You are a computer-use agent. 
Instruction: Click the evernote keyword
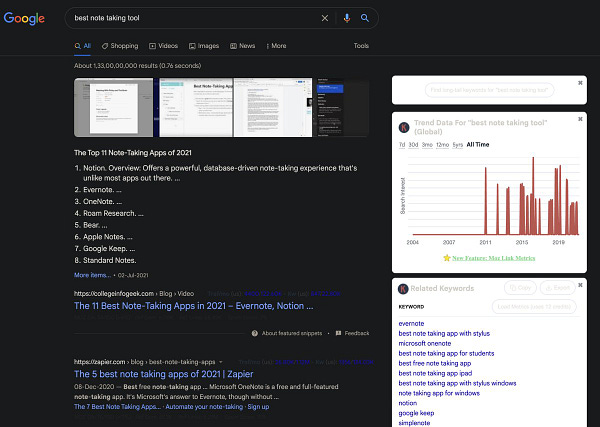coord(411,324)
